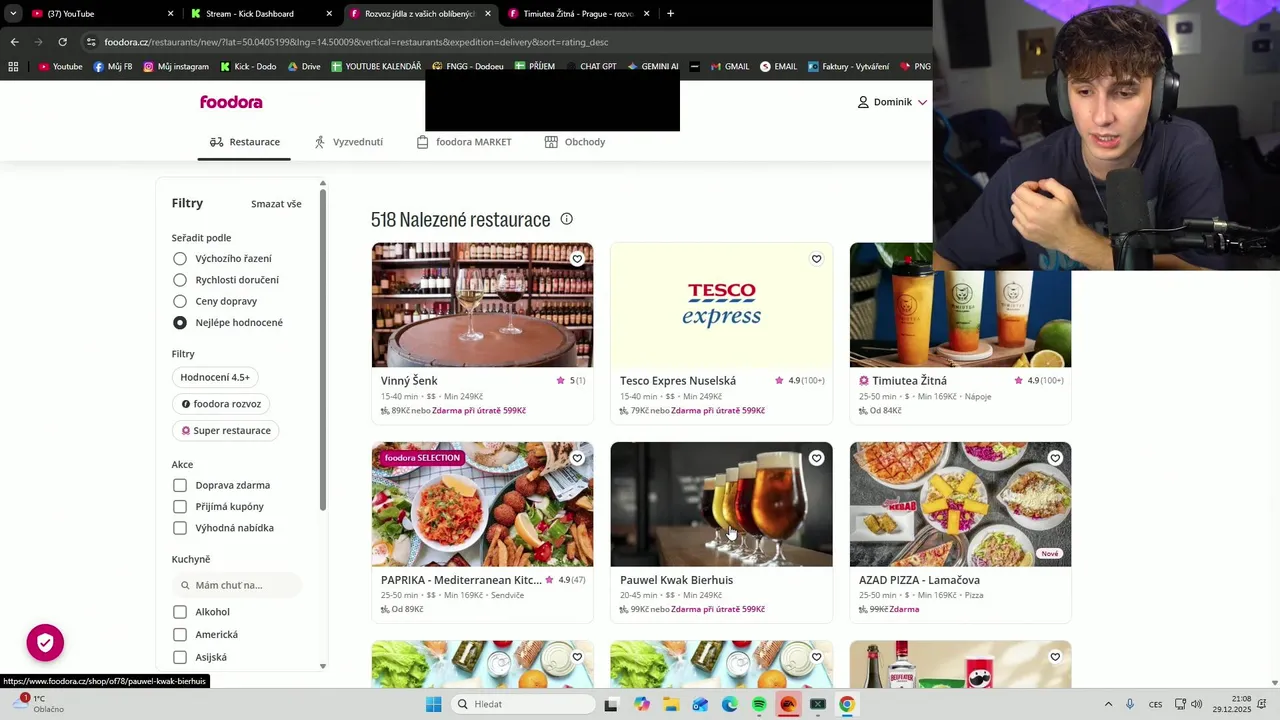
Task: Open the Kick - Dodo bookmark
Action: click(x=247, y=67)
